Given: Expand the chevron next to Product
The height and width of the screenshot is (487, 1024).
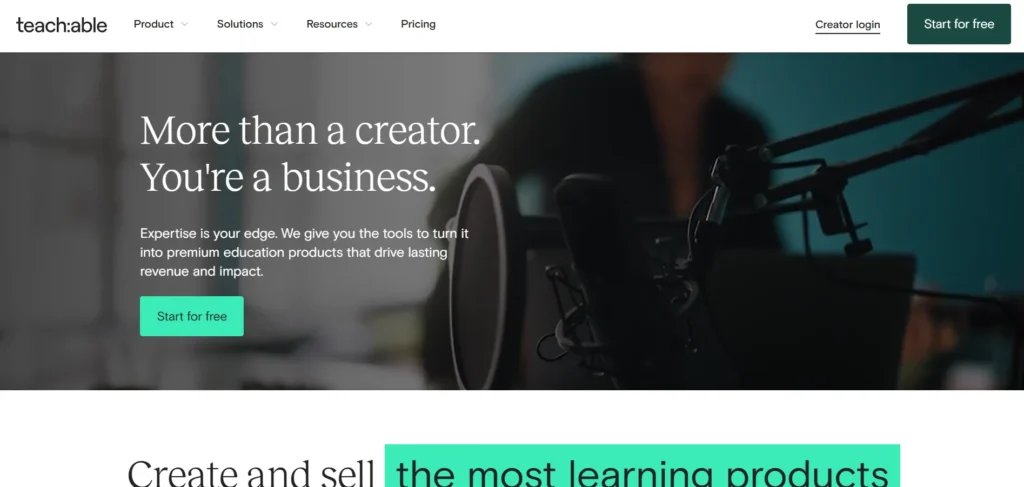Looking at the screenshot, I should coord(184,24).
